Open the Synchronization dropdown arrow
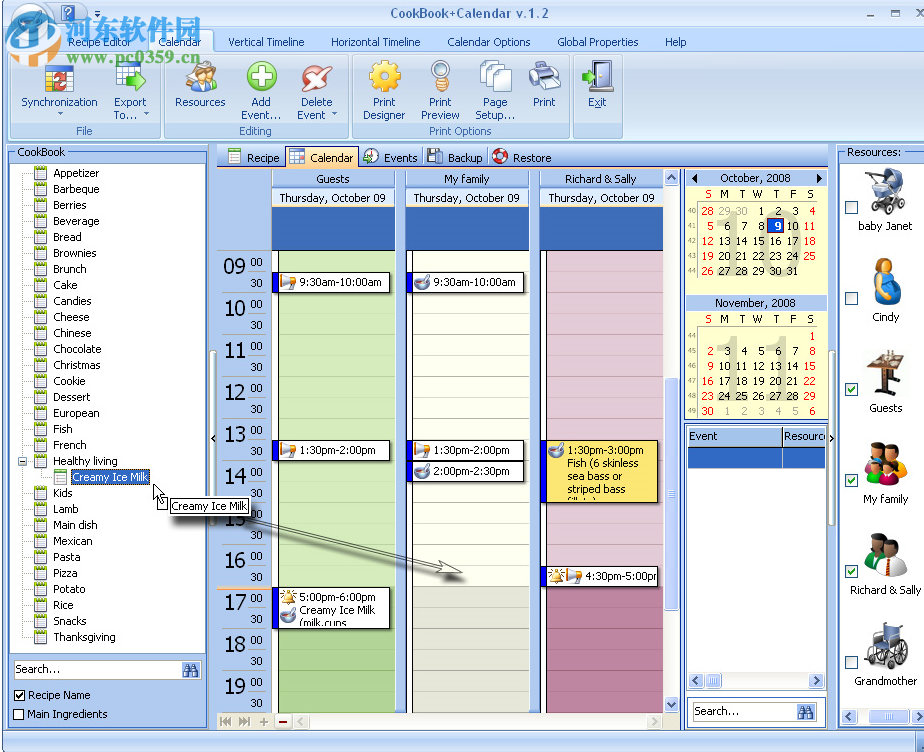Image resolution: width=924 pixels, height=752 pixels. [x=60, y=114]
